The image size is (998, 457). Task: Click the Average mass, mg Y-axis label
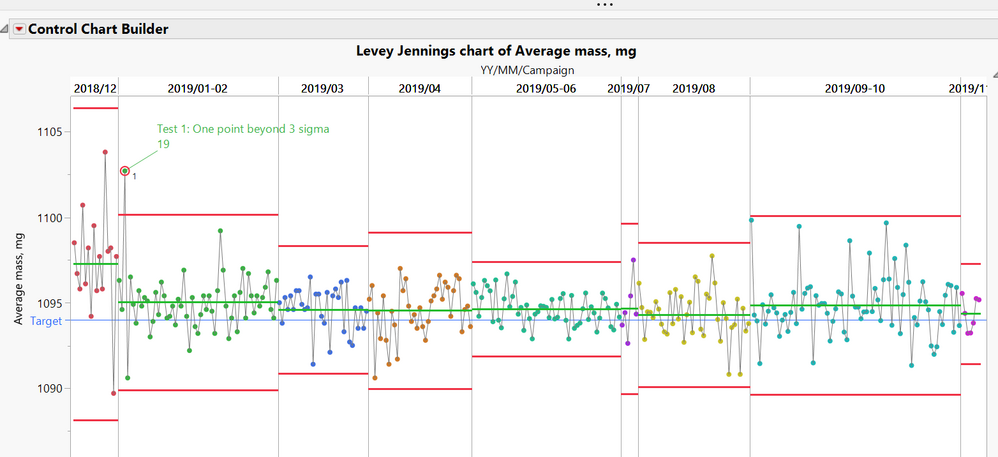(x=20, y=278)
